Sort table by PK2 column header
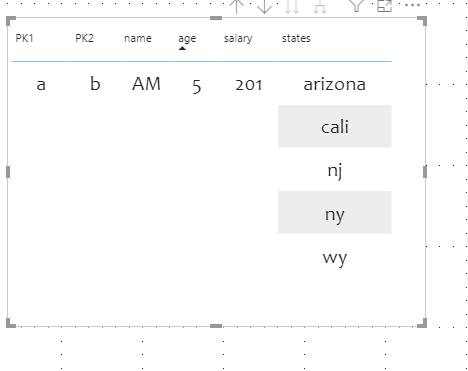 tap(84, 38)
